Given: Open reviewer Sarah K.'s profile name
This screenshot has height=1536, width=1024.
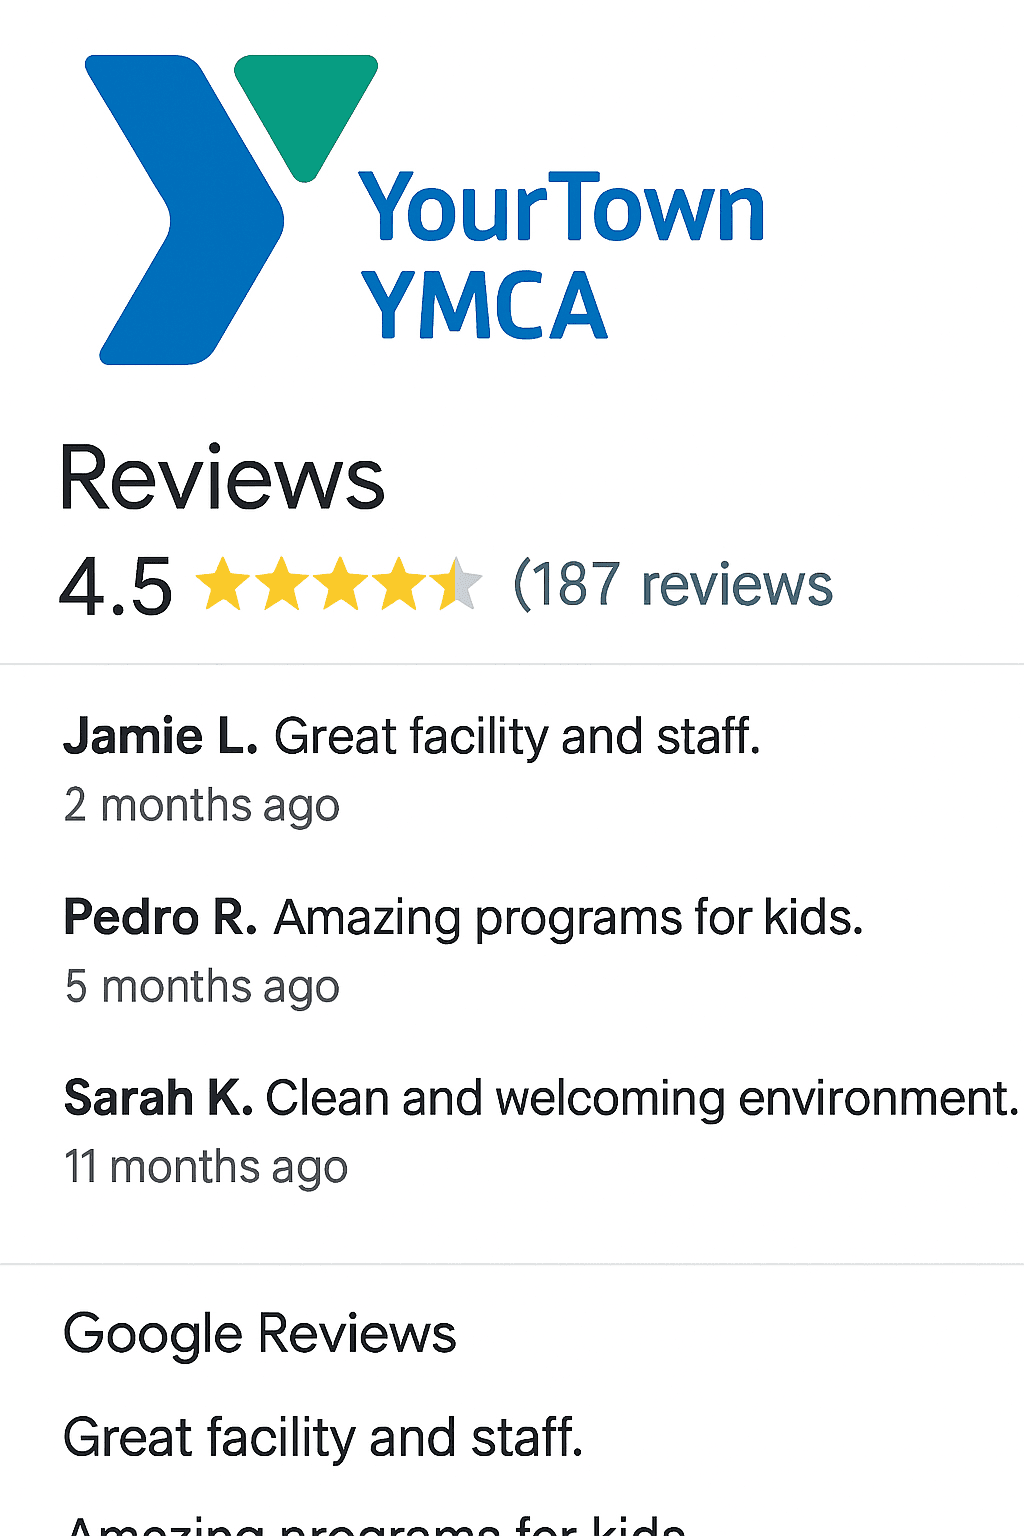Looking at the screenshot, I should (158, 1098).
